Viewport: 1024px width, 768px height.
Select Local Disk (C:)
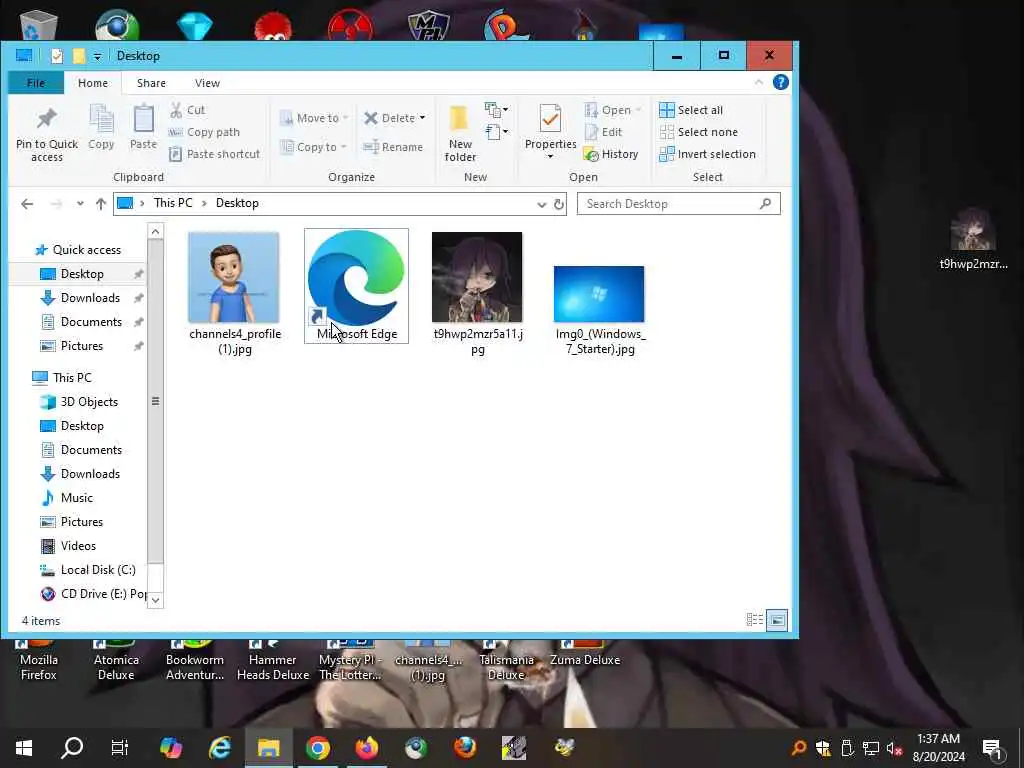tap(88, 569)
